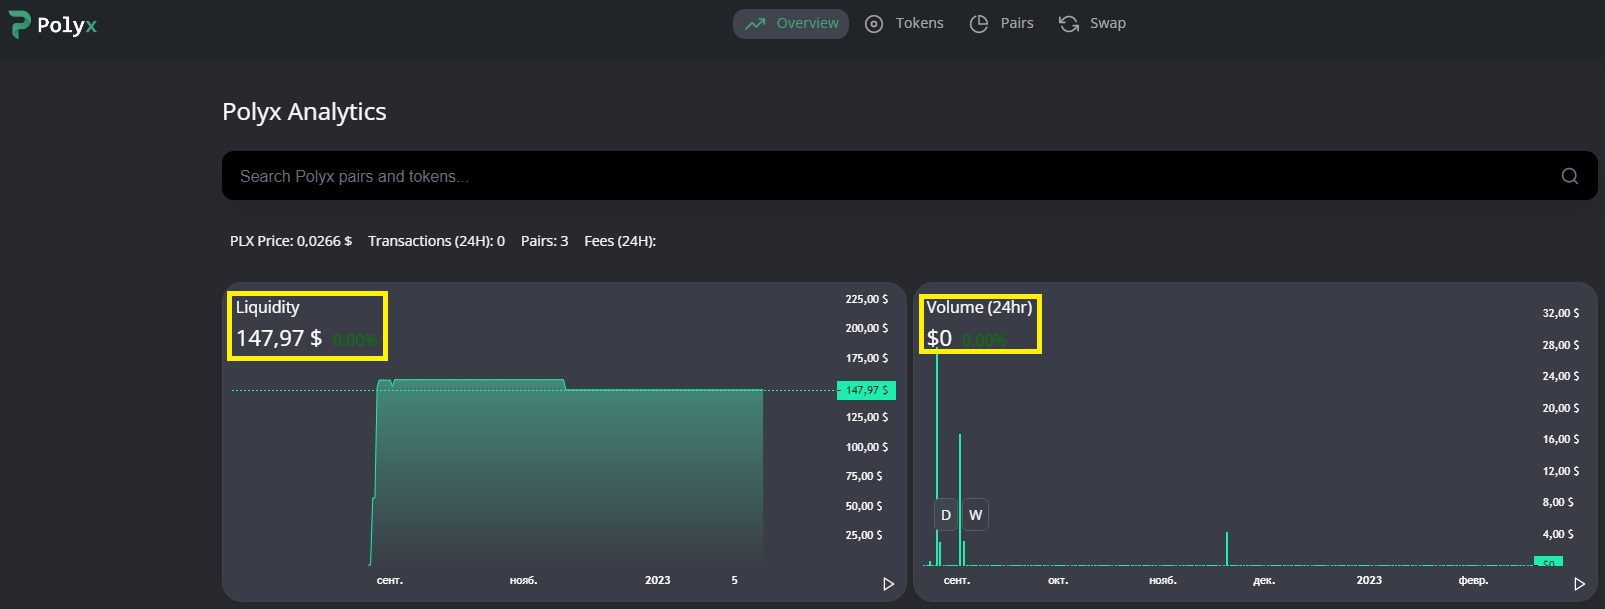This screenshot has height=609, width=1605.
Task: Select the Overview tab label
Action: (807, 24)
